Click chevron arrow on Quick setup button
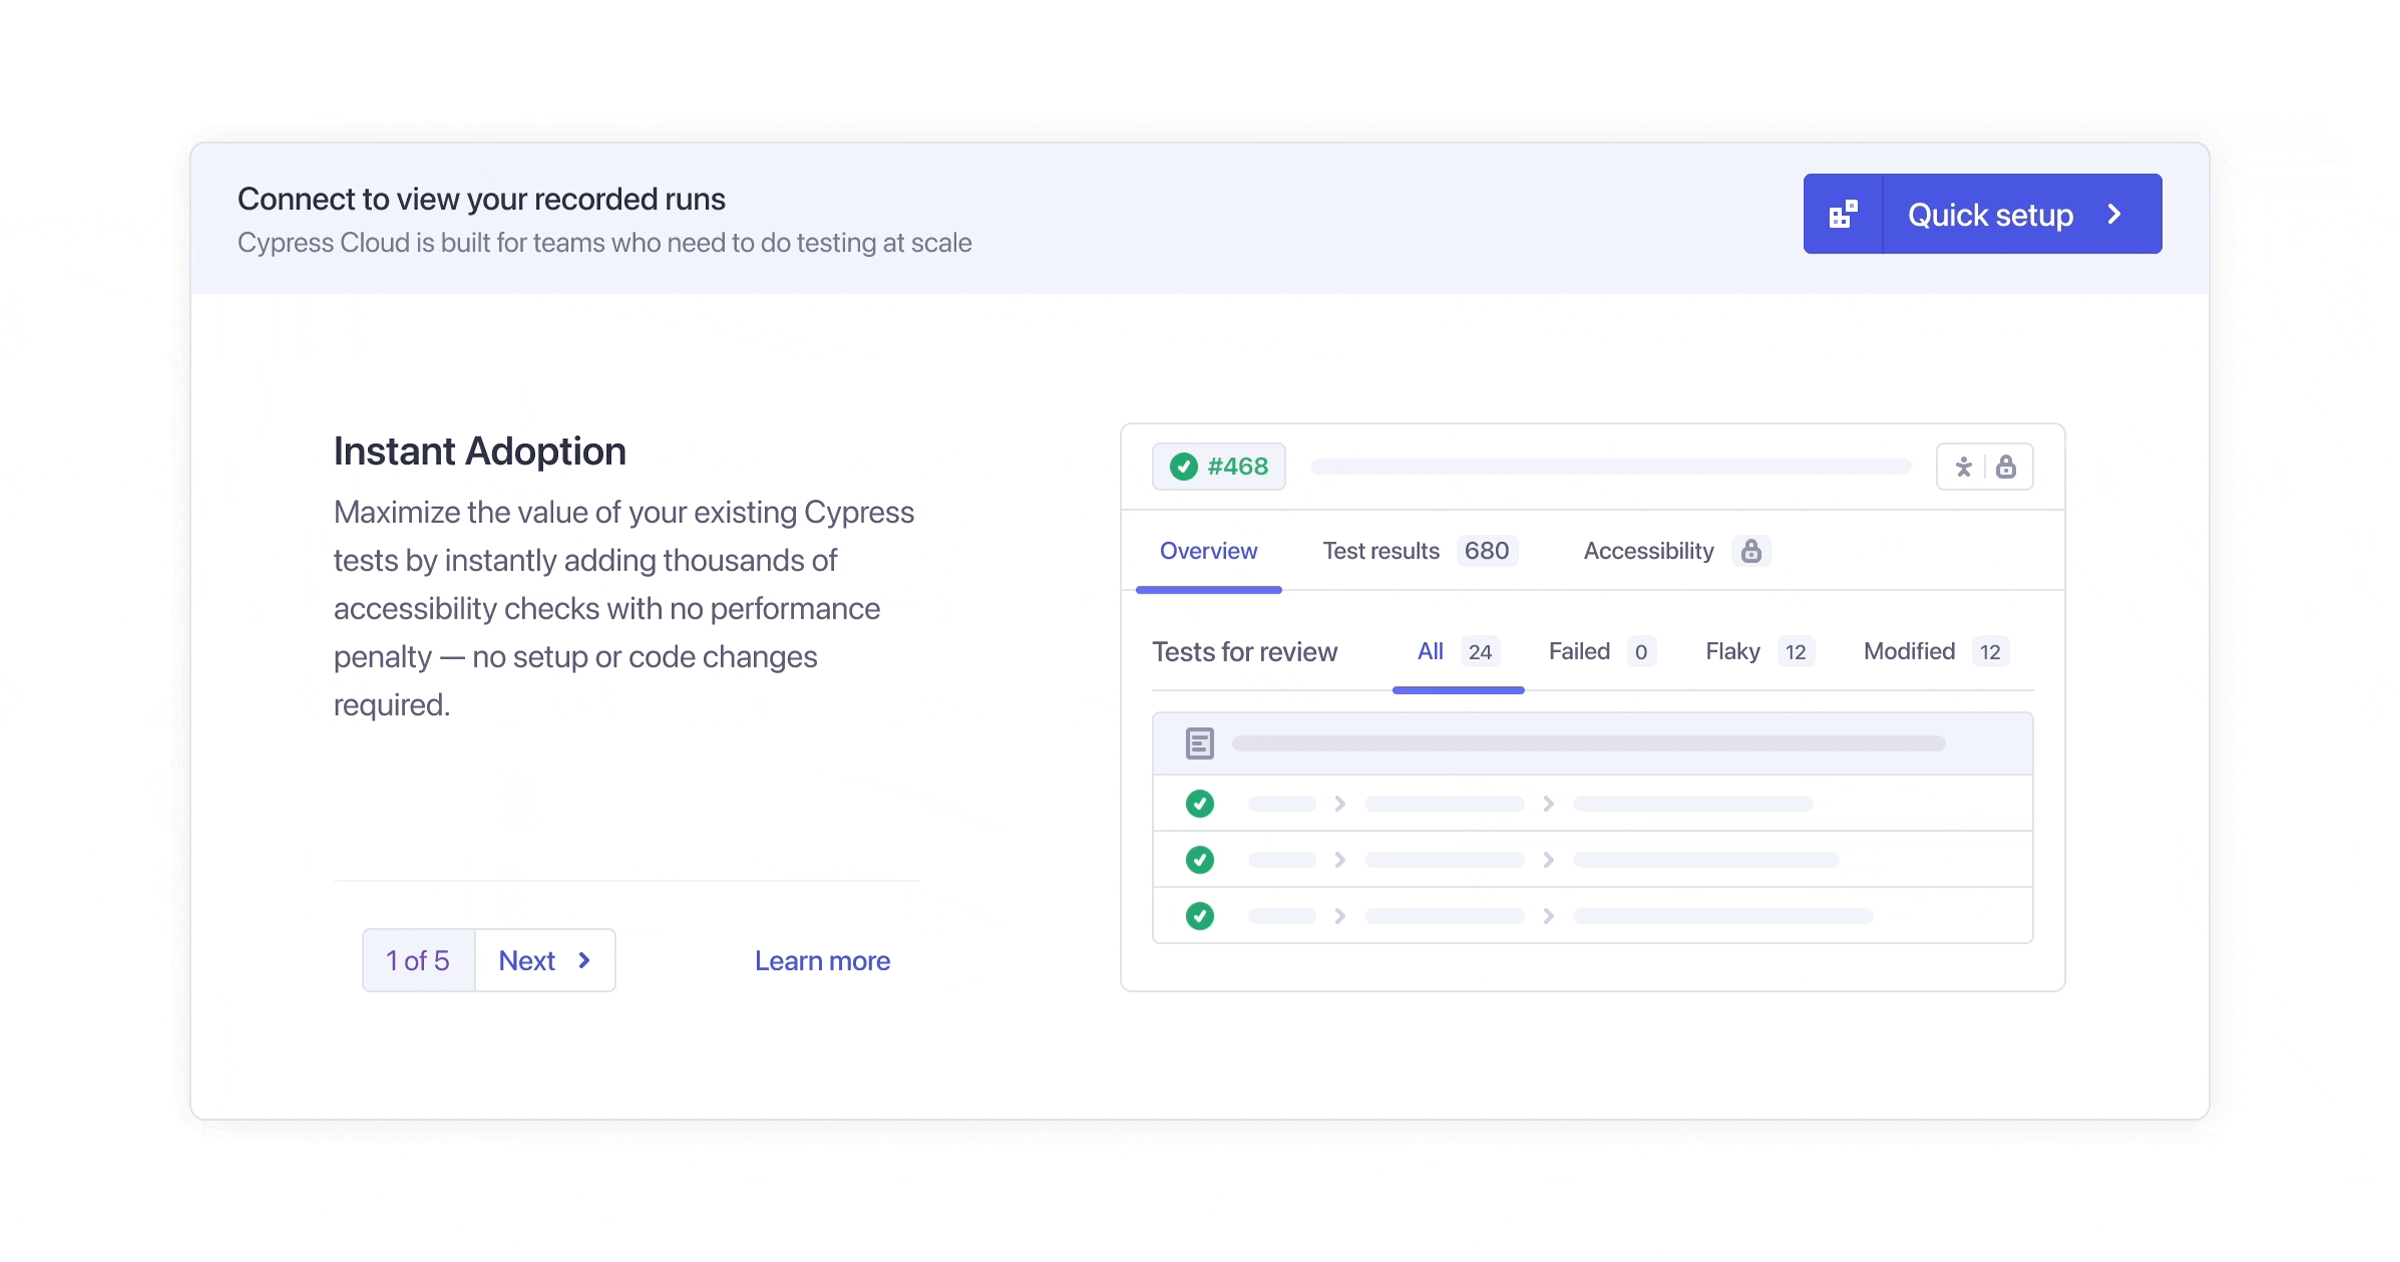 2114,214
